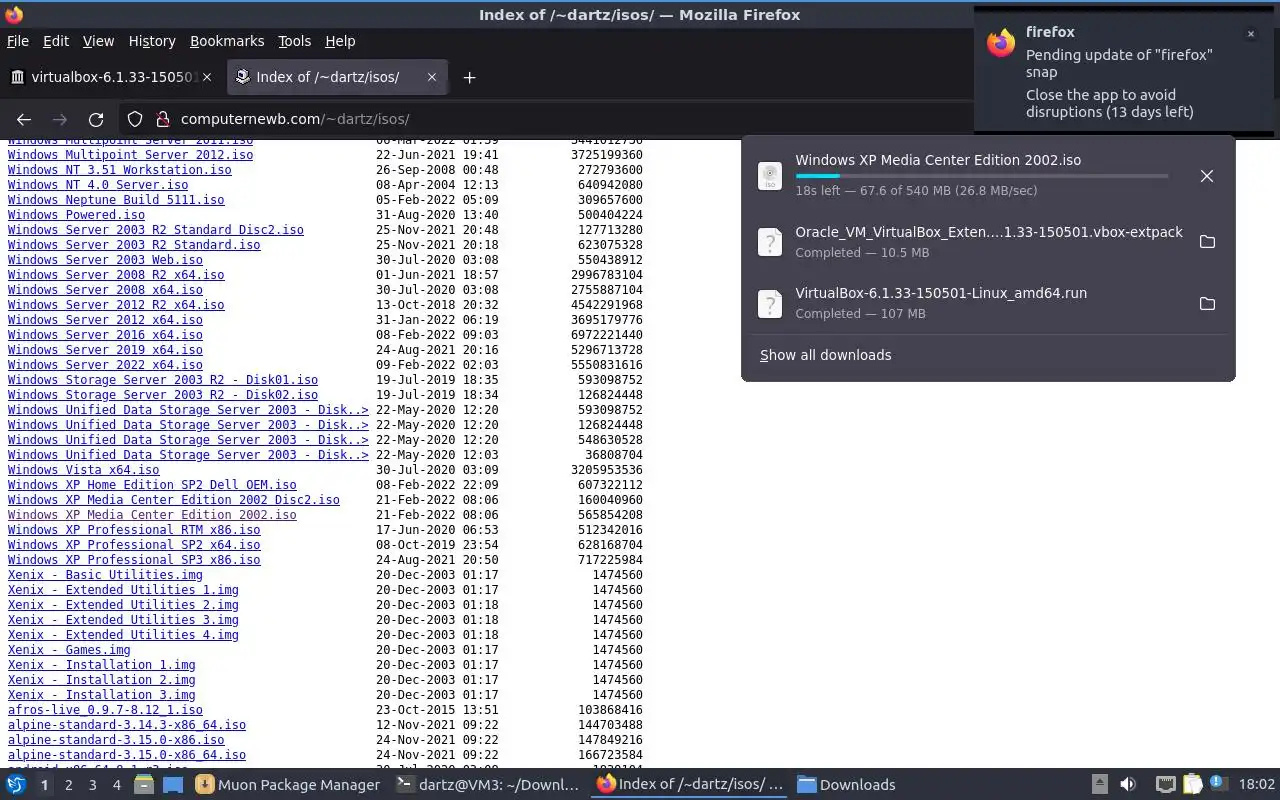Open the file manager launcher in taskbar
The image size is (1280, 800).
point(144,785)
